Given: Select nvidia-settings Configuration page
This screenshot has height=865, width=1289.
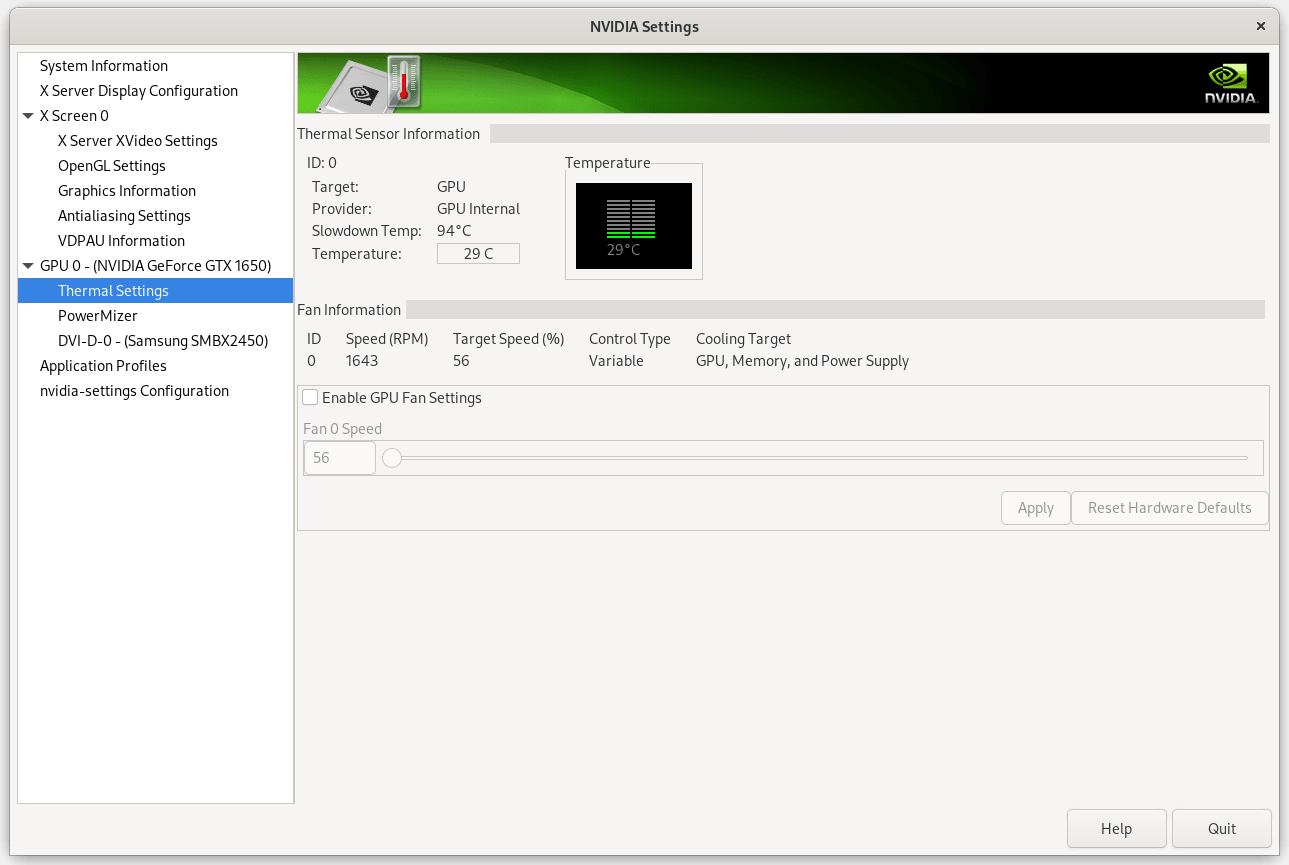Looking at the screenshot, I should [x=134, y=390].
